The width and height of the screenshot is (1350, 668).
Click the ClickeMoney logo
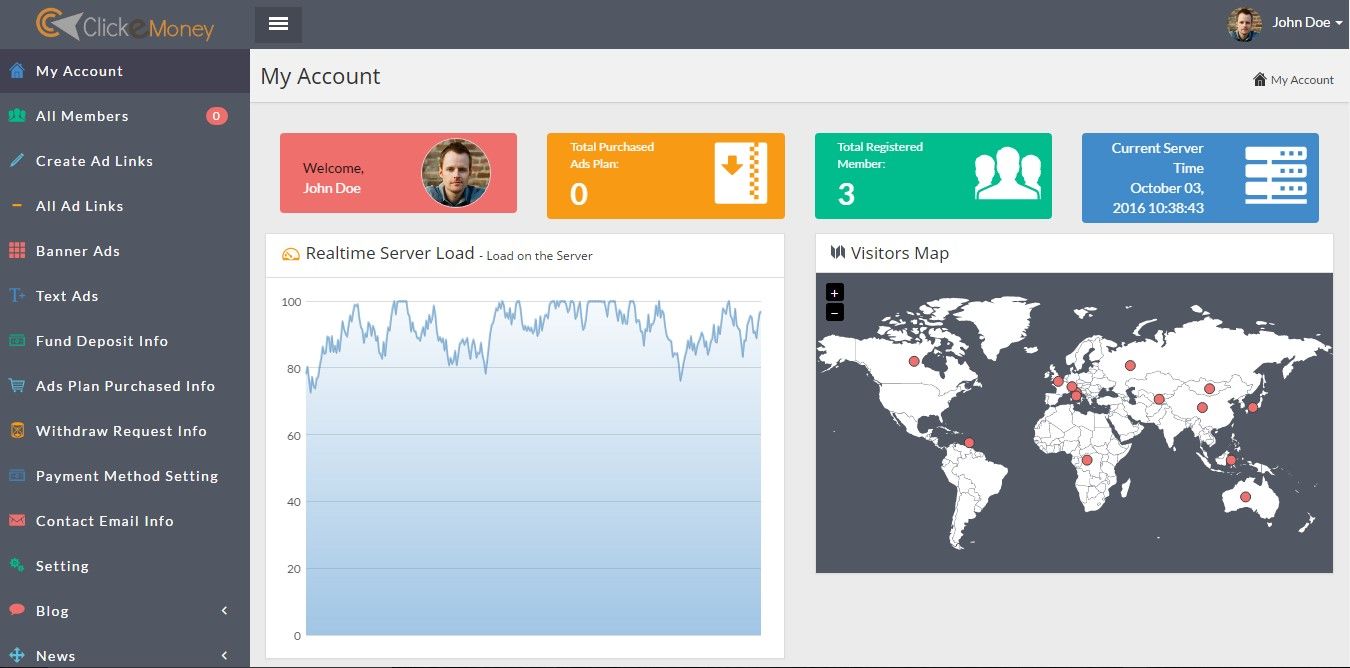tap(125, 25)
